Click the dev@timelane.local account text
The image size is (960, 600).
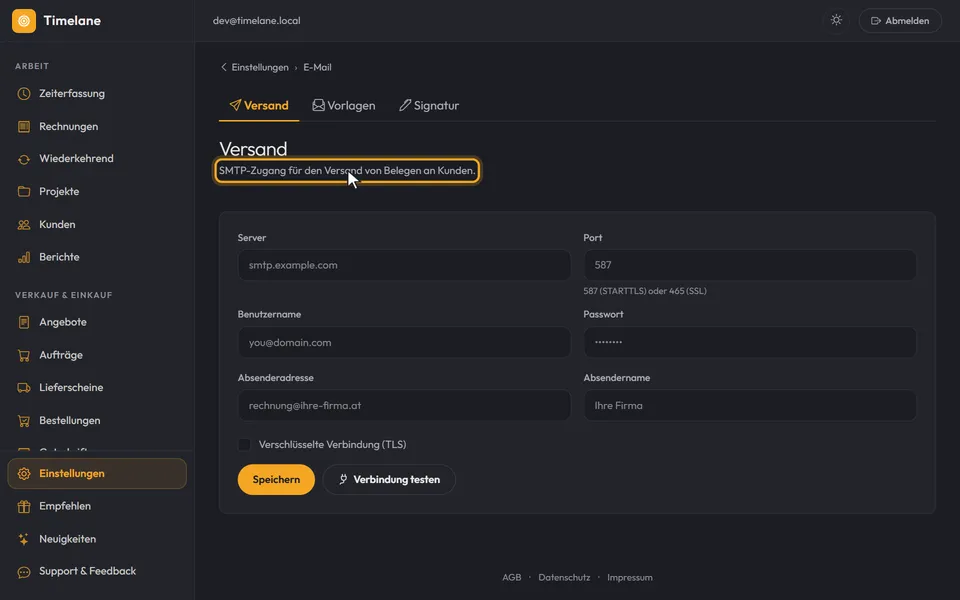click(257, 21)
